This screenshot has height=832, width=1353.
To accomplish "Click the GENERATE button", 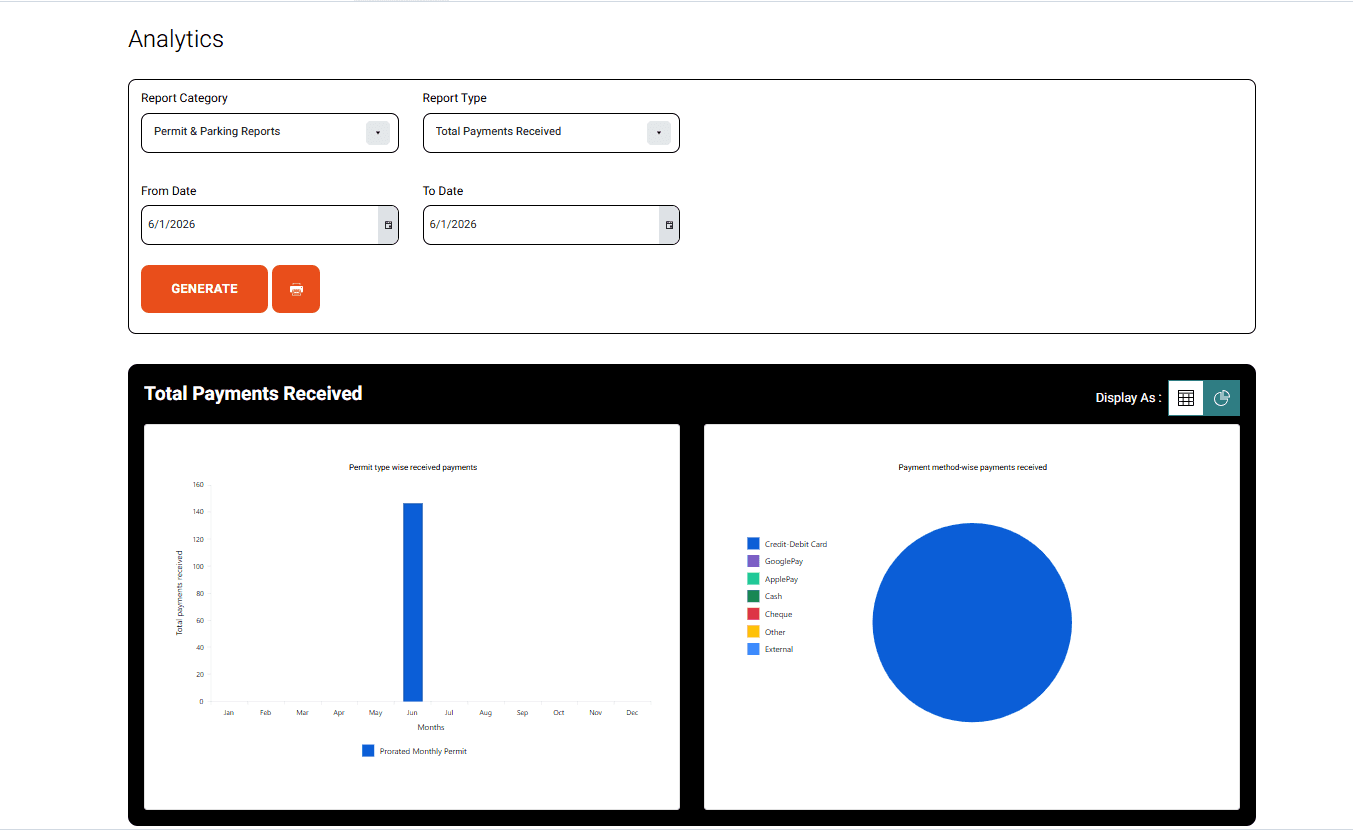I will [204, 289].
